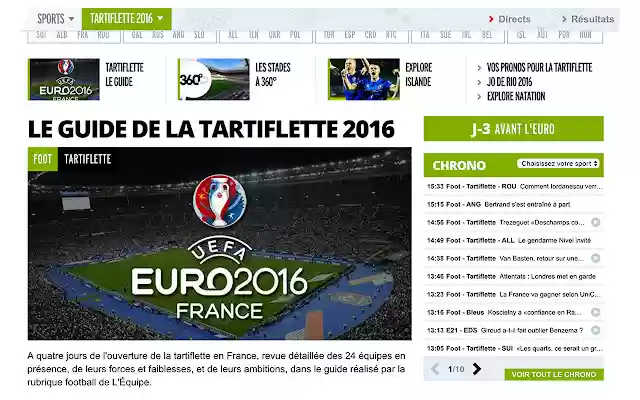
Task: Open the Explore Islande link
Action: [x=418, y=74]
